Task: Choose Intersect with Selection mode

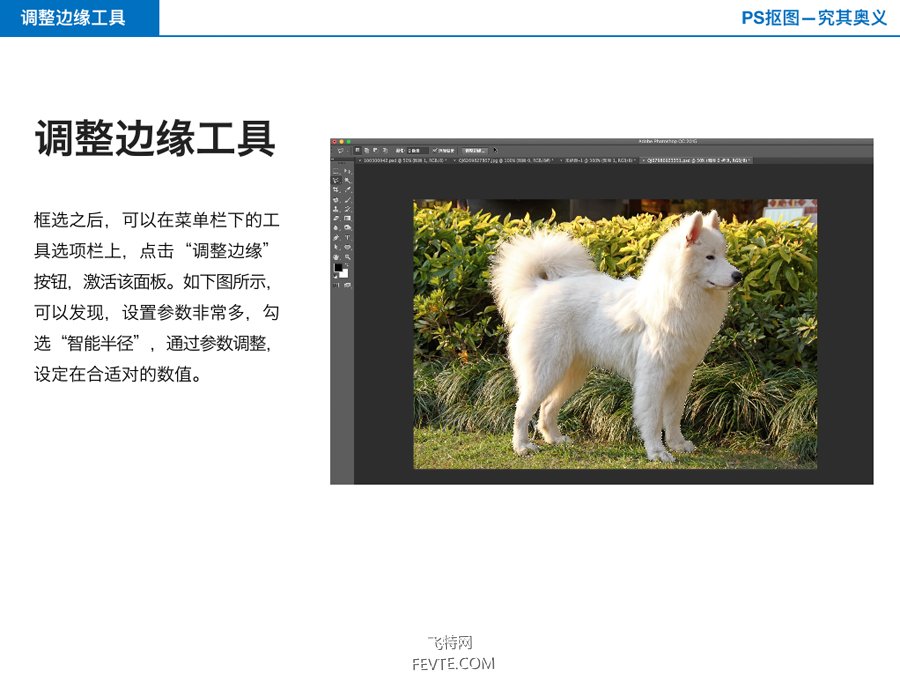Action: (x=385, y=150)
